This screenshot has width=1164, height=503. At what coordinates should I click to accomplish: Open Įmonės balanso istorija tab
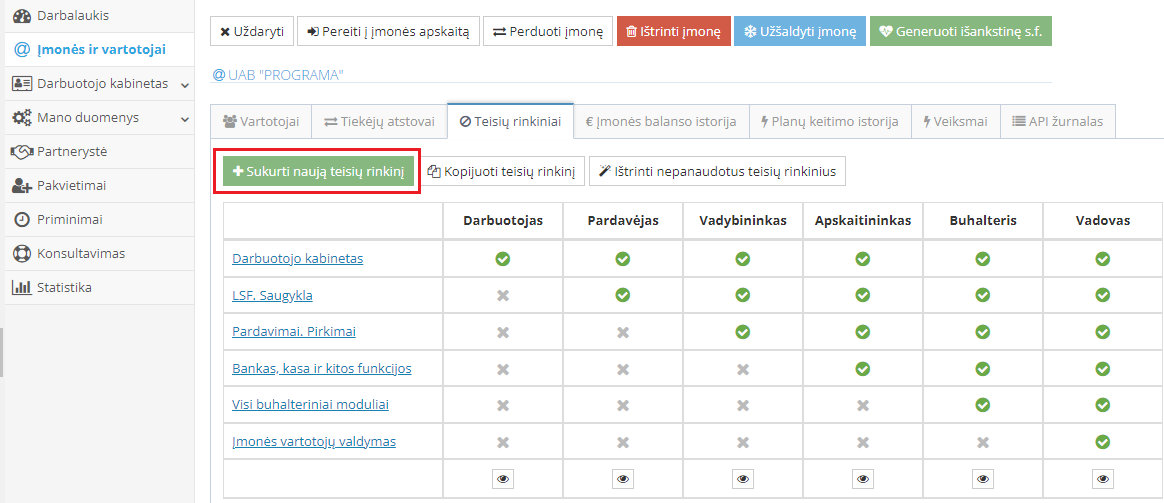pos(661,122)
